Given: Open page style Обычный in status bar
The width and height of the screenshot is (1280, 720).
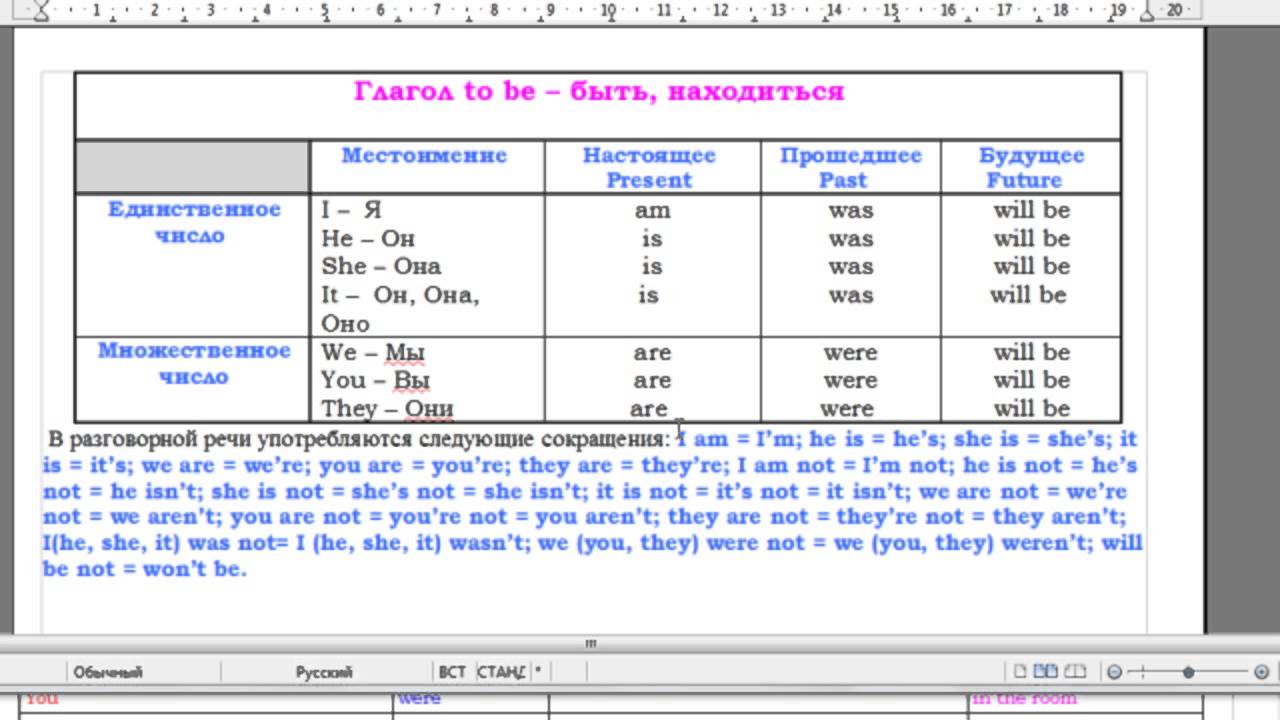Looking at the screenshot, I should point(108,672).
